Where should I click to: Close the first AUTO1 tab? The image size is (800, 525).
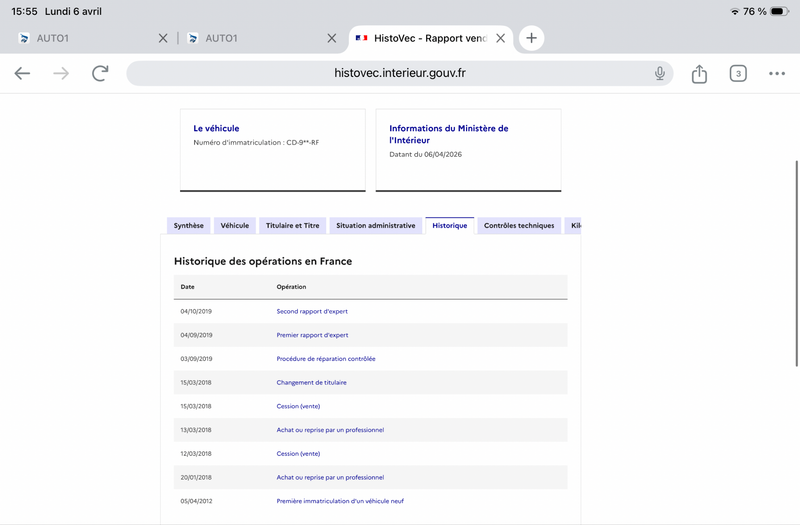click(x=163, y=38)
